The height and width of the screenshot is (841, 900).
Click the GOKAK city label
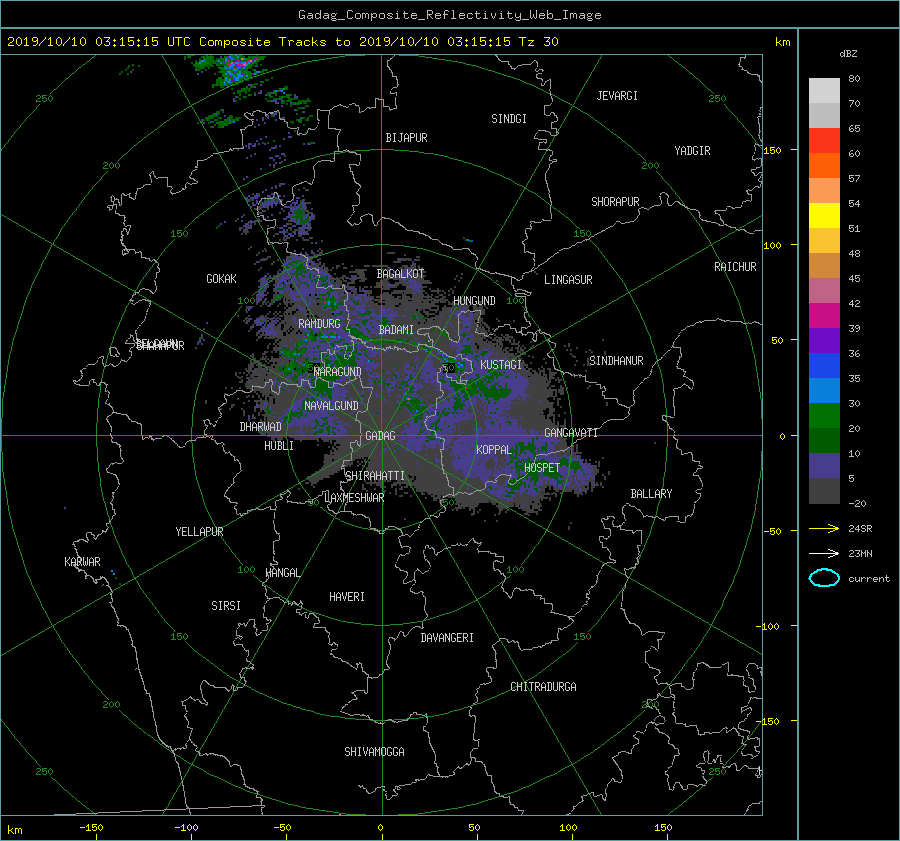click(x=221, y=279)
